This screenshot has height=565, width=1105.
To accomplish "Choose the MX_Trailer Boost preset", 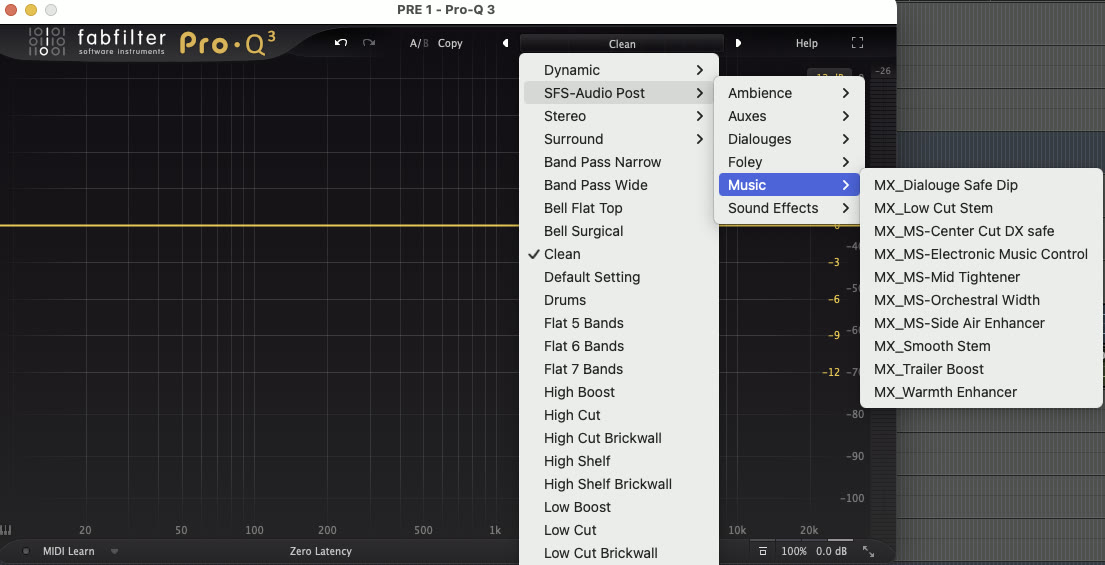I will [x=929, y=369].
